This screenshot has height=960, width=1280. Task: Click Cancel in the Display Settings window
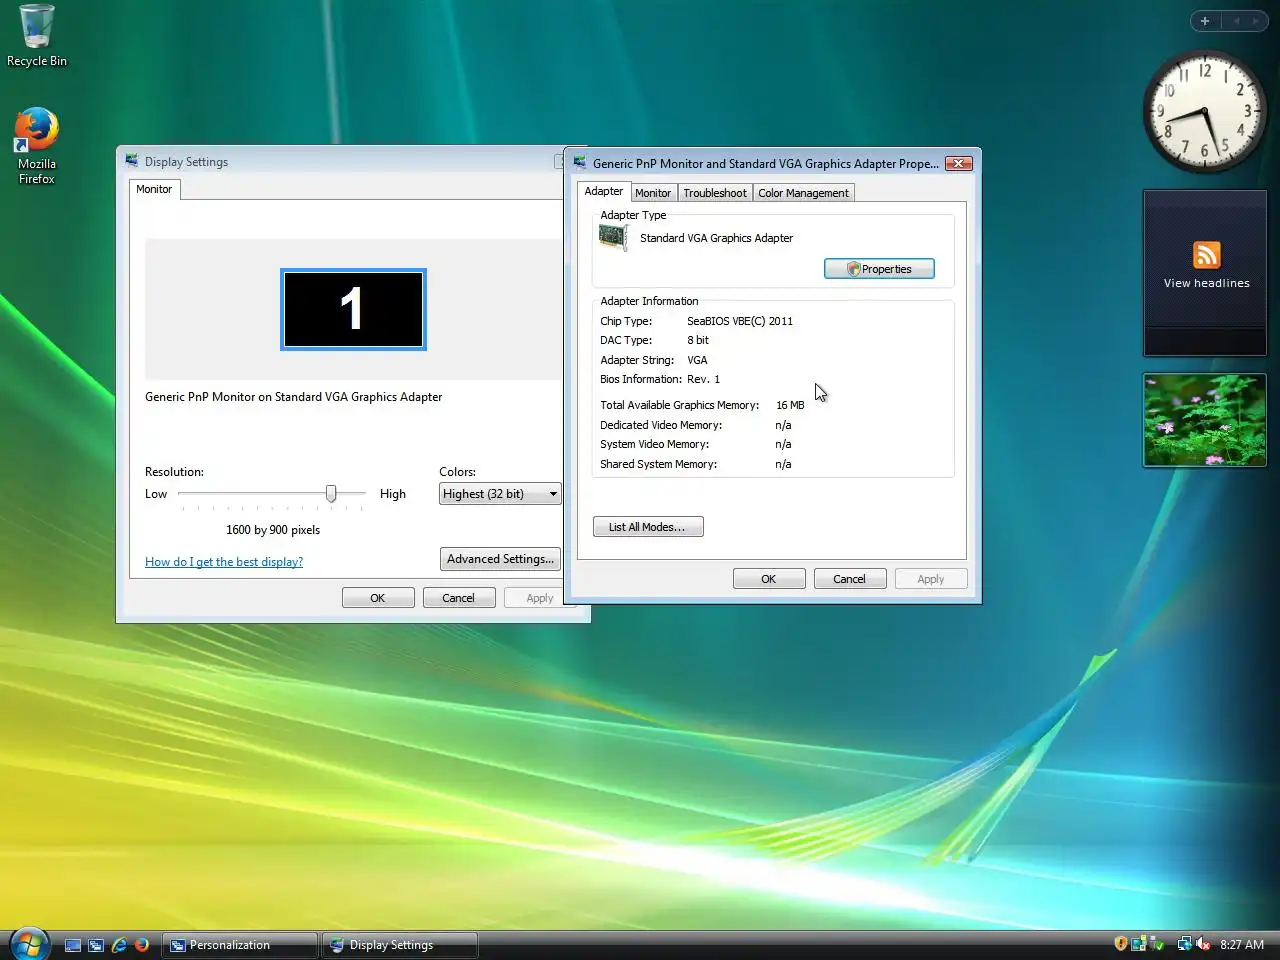tap(459, 598)
